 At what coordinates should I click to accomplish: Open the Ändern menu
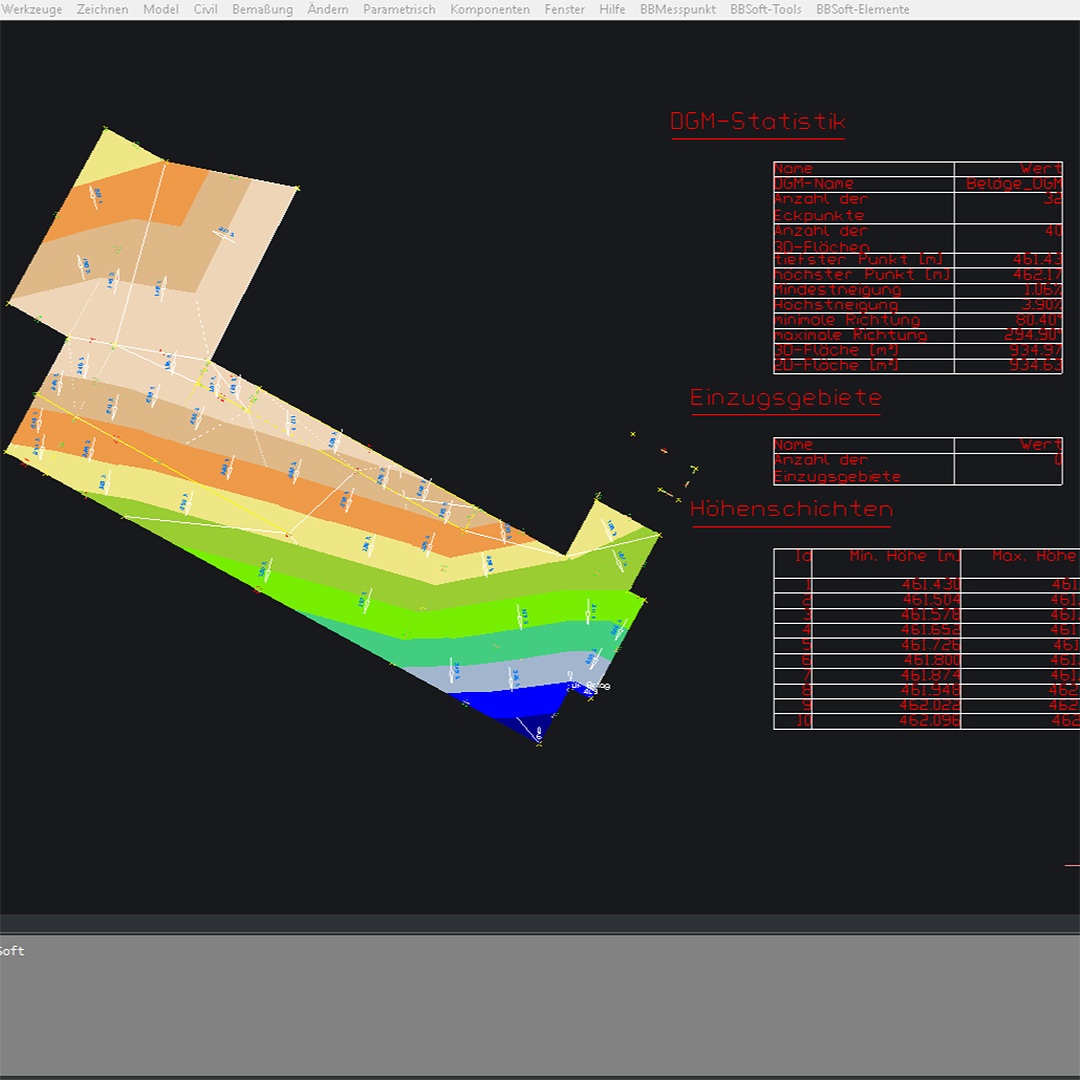(x=328, y=9)
